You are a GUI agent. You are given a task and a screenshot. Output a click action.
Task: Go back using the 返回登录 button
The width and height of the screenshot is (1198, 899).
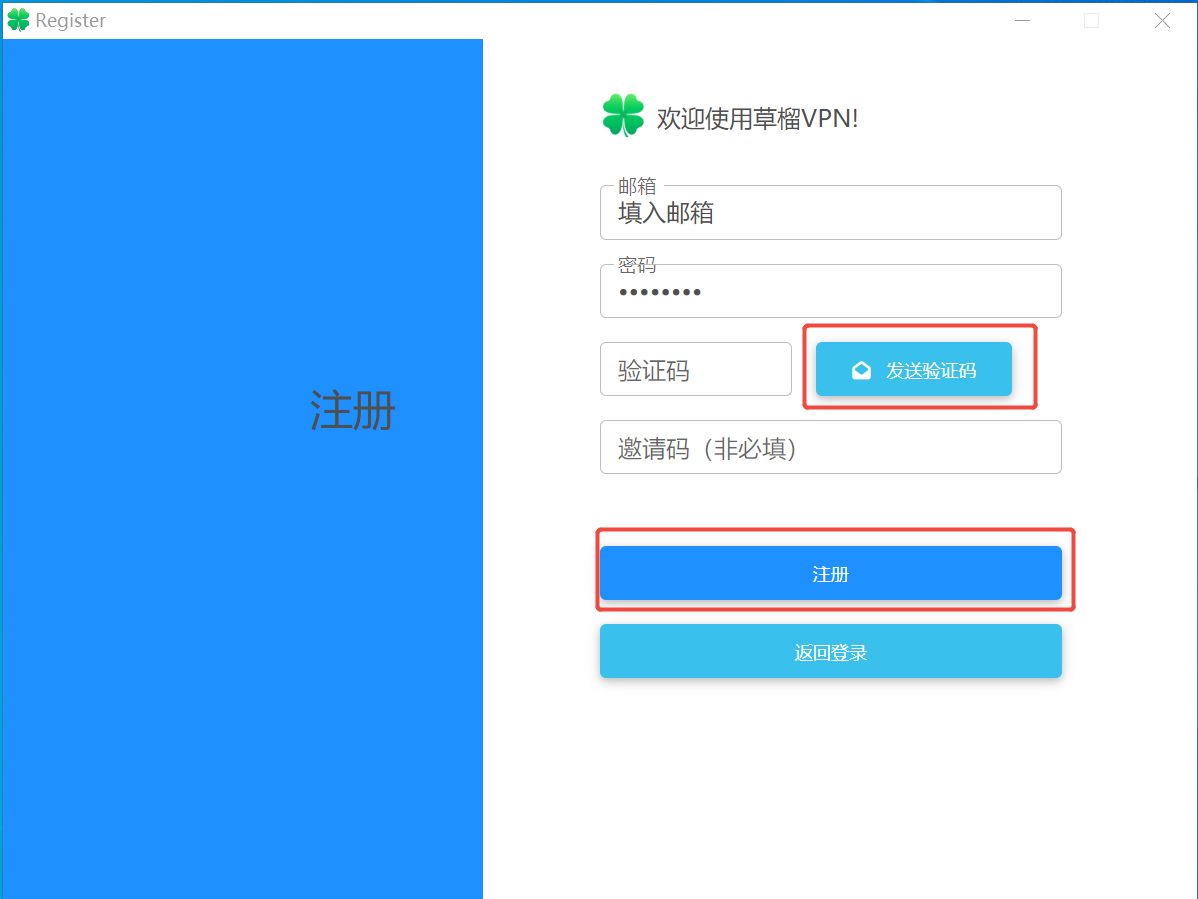coord(830,652)
